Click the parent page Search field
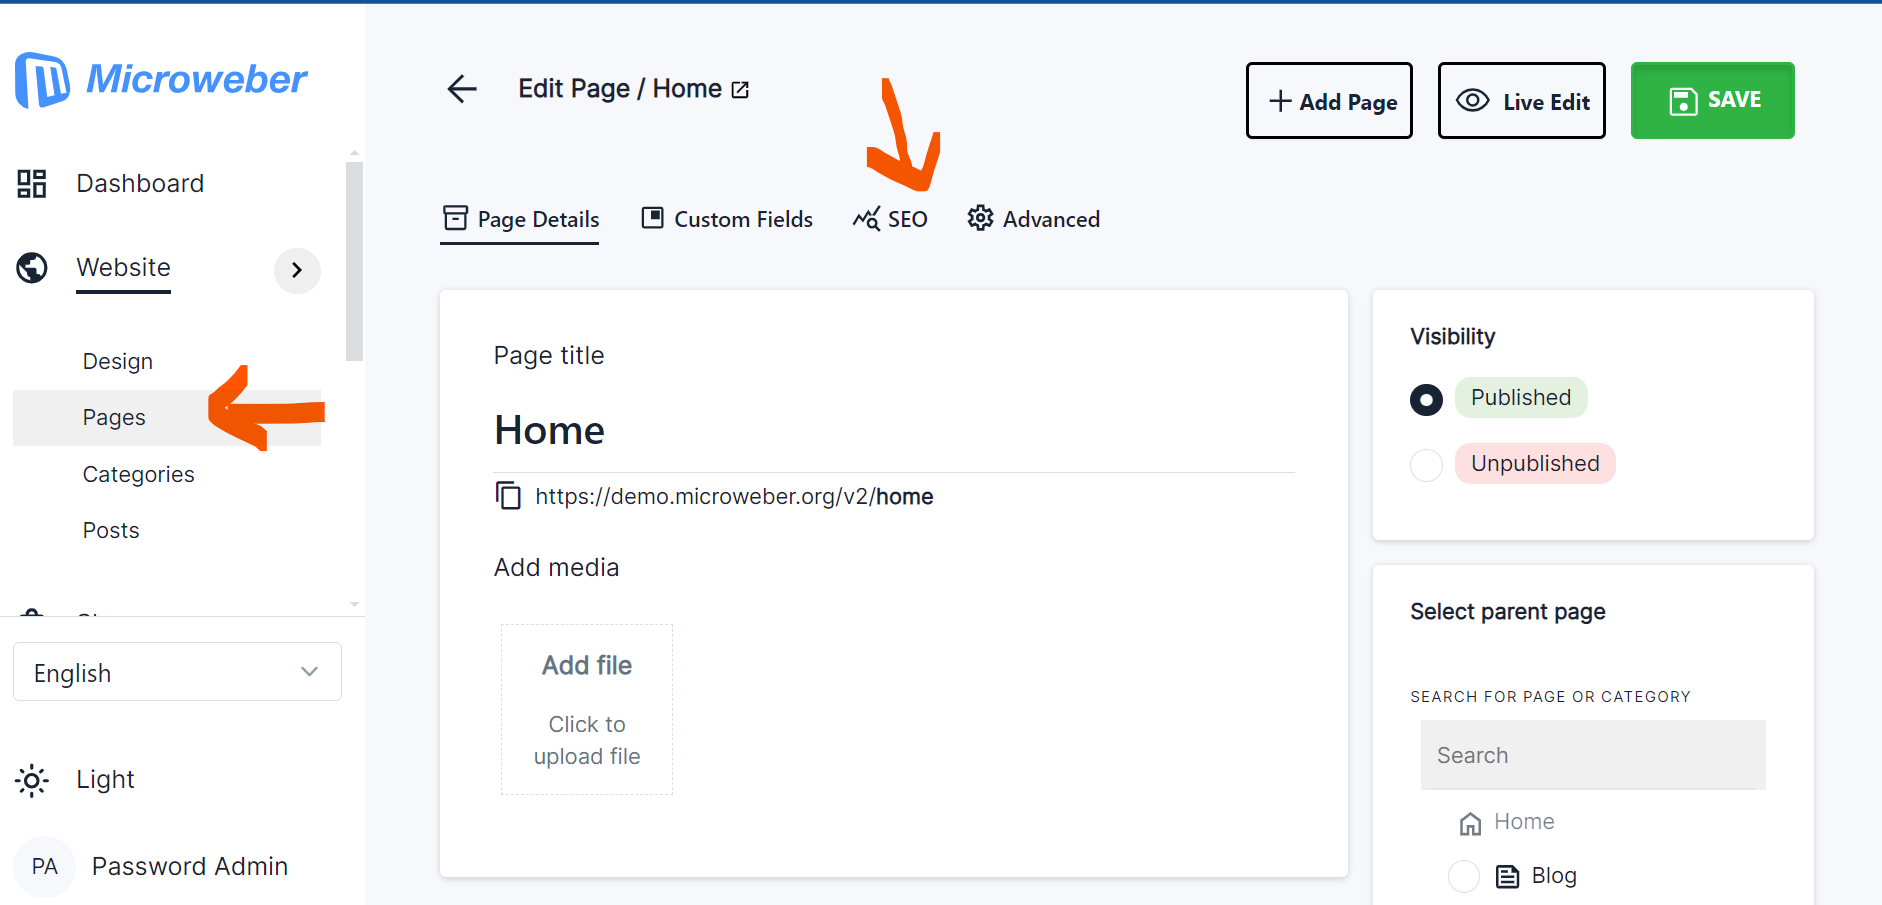 (x=1592, y=755)
